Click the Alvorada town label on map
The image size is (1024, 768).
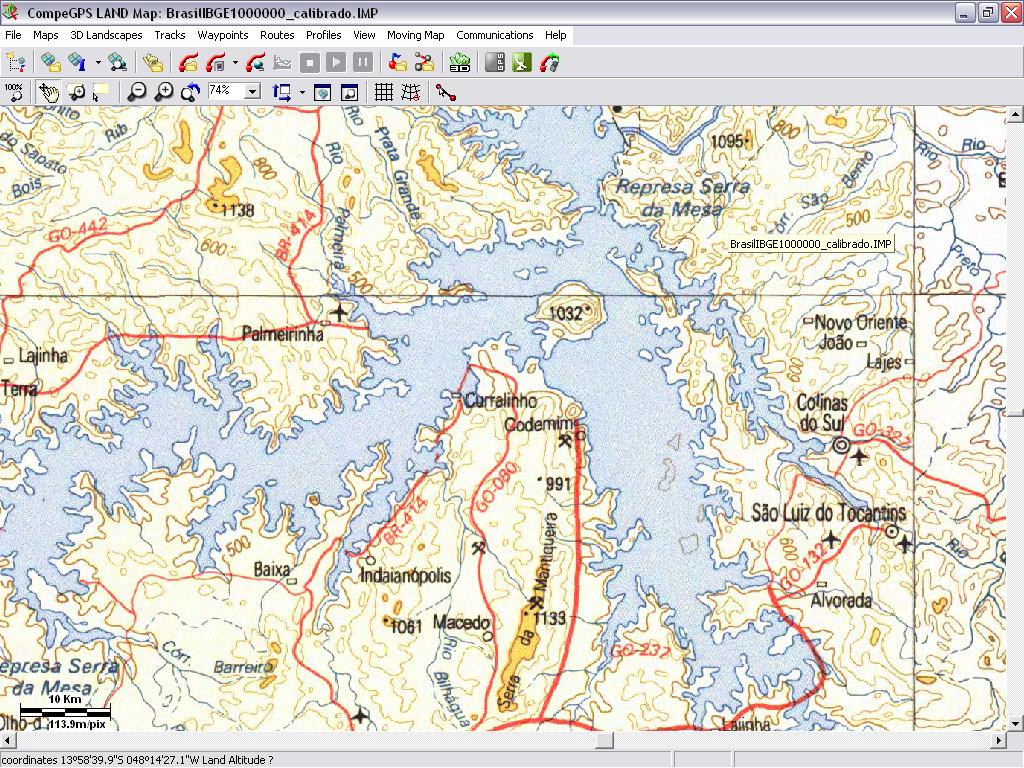point(841,600)
